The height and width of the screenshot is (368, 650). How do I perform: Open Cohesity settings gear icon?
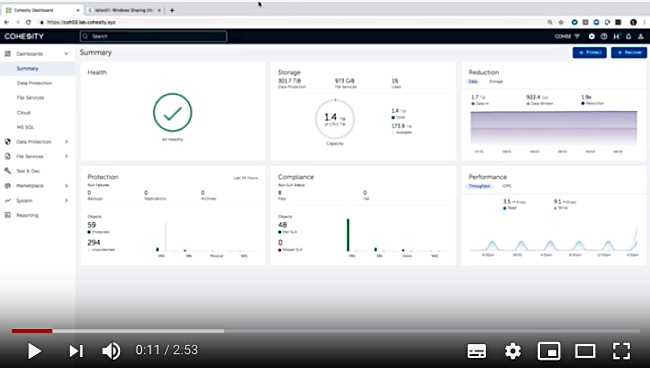point(592,36)
